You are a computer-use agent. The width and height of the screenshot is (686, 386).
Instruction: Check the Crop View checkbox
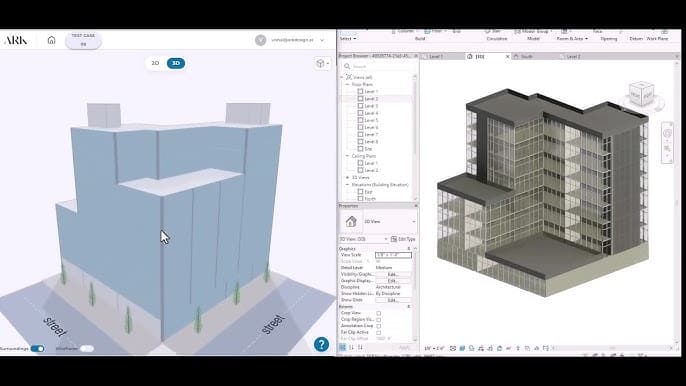(x=378, y=313)
